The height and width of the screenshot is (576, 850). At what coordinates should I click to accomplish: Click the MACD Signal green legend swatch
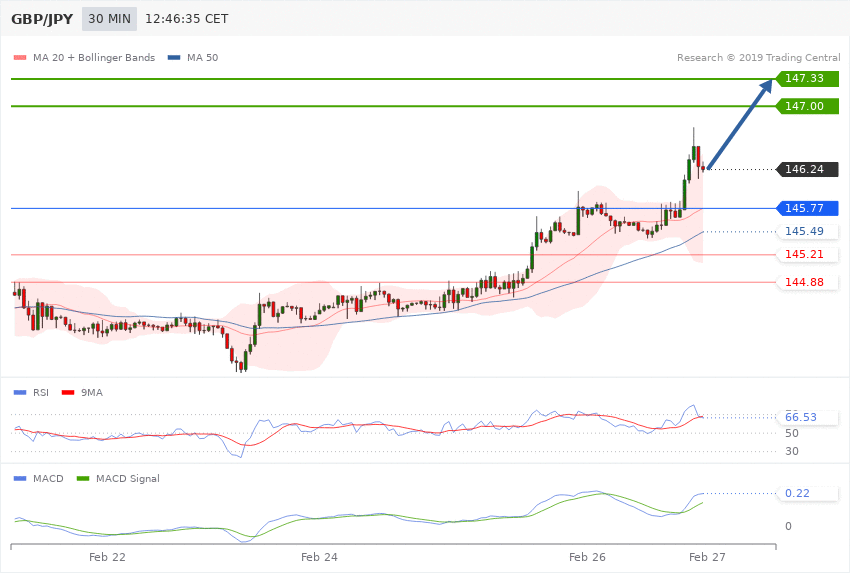point(83,478)
